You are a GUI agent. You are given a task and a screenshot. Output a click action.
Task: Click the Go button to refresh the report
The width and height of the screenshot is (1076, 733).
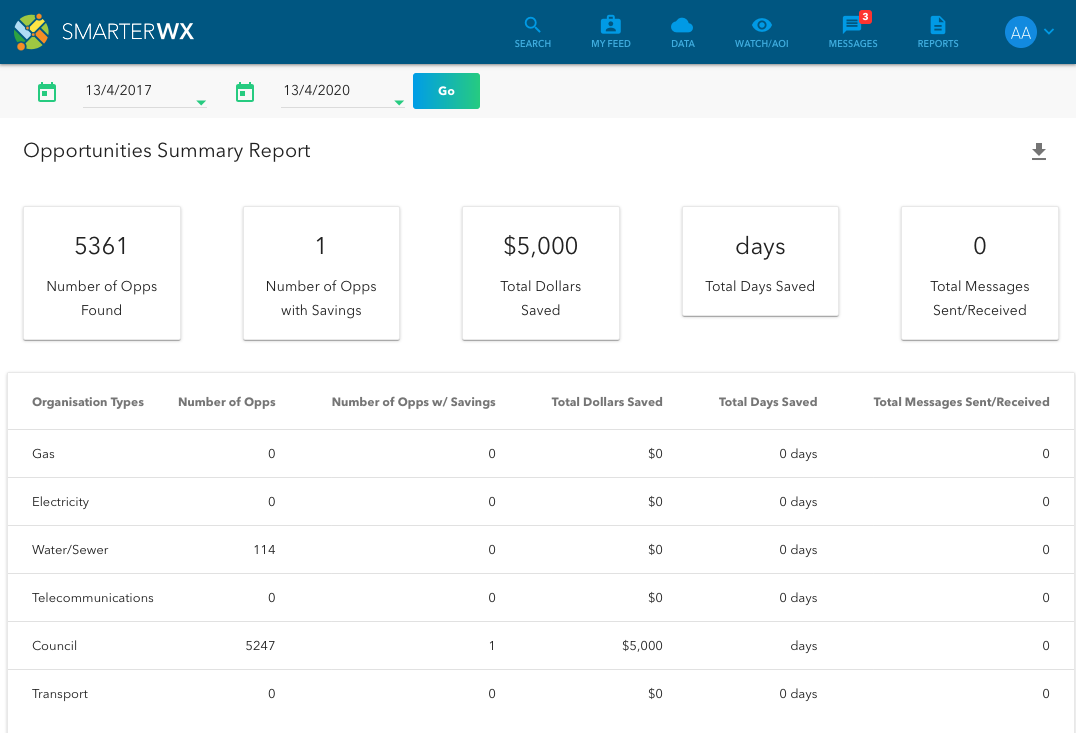click(x=446, y=90)
